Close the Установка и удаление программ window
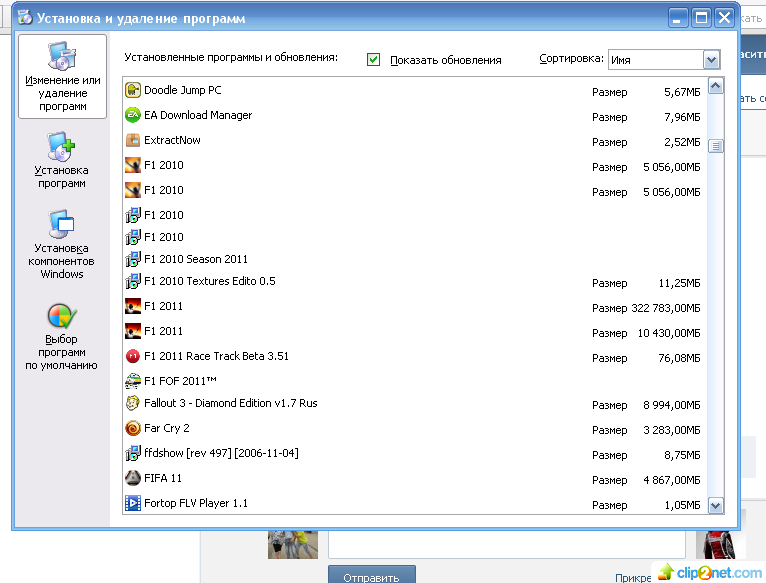 (724, 19)
